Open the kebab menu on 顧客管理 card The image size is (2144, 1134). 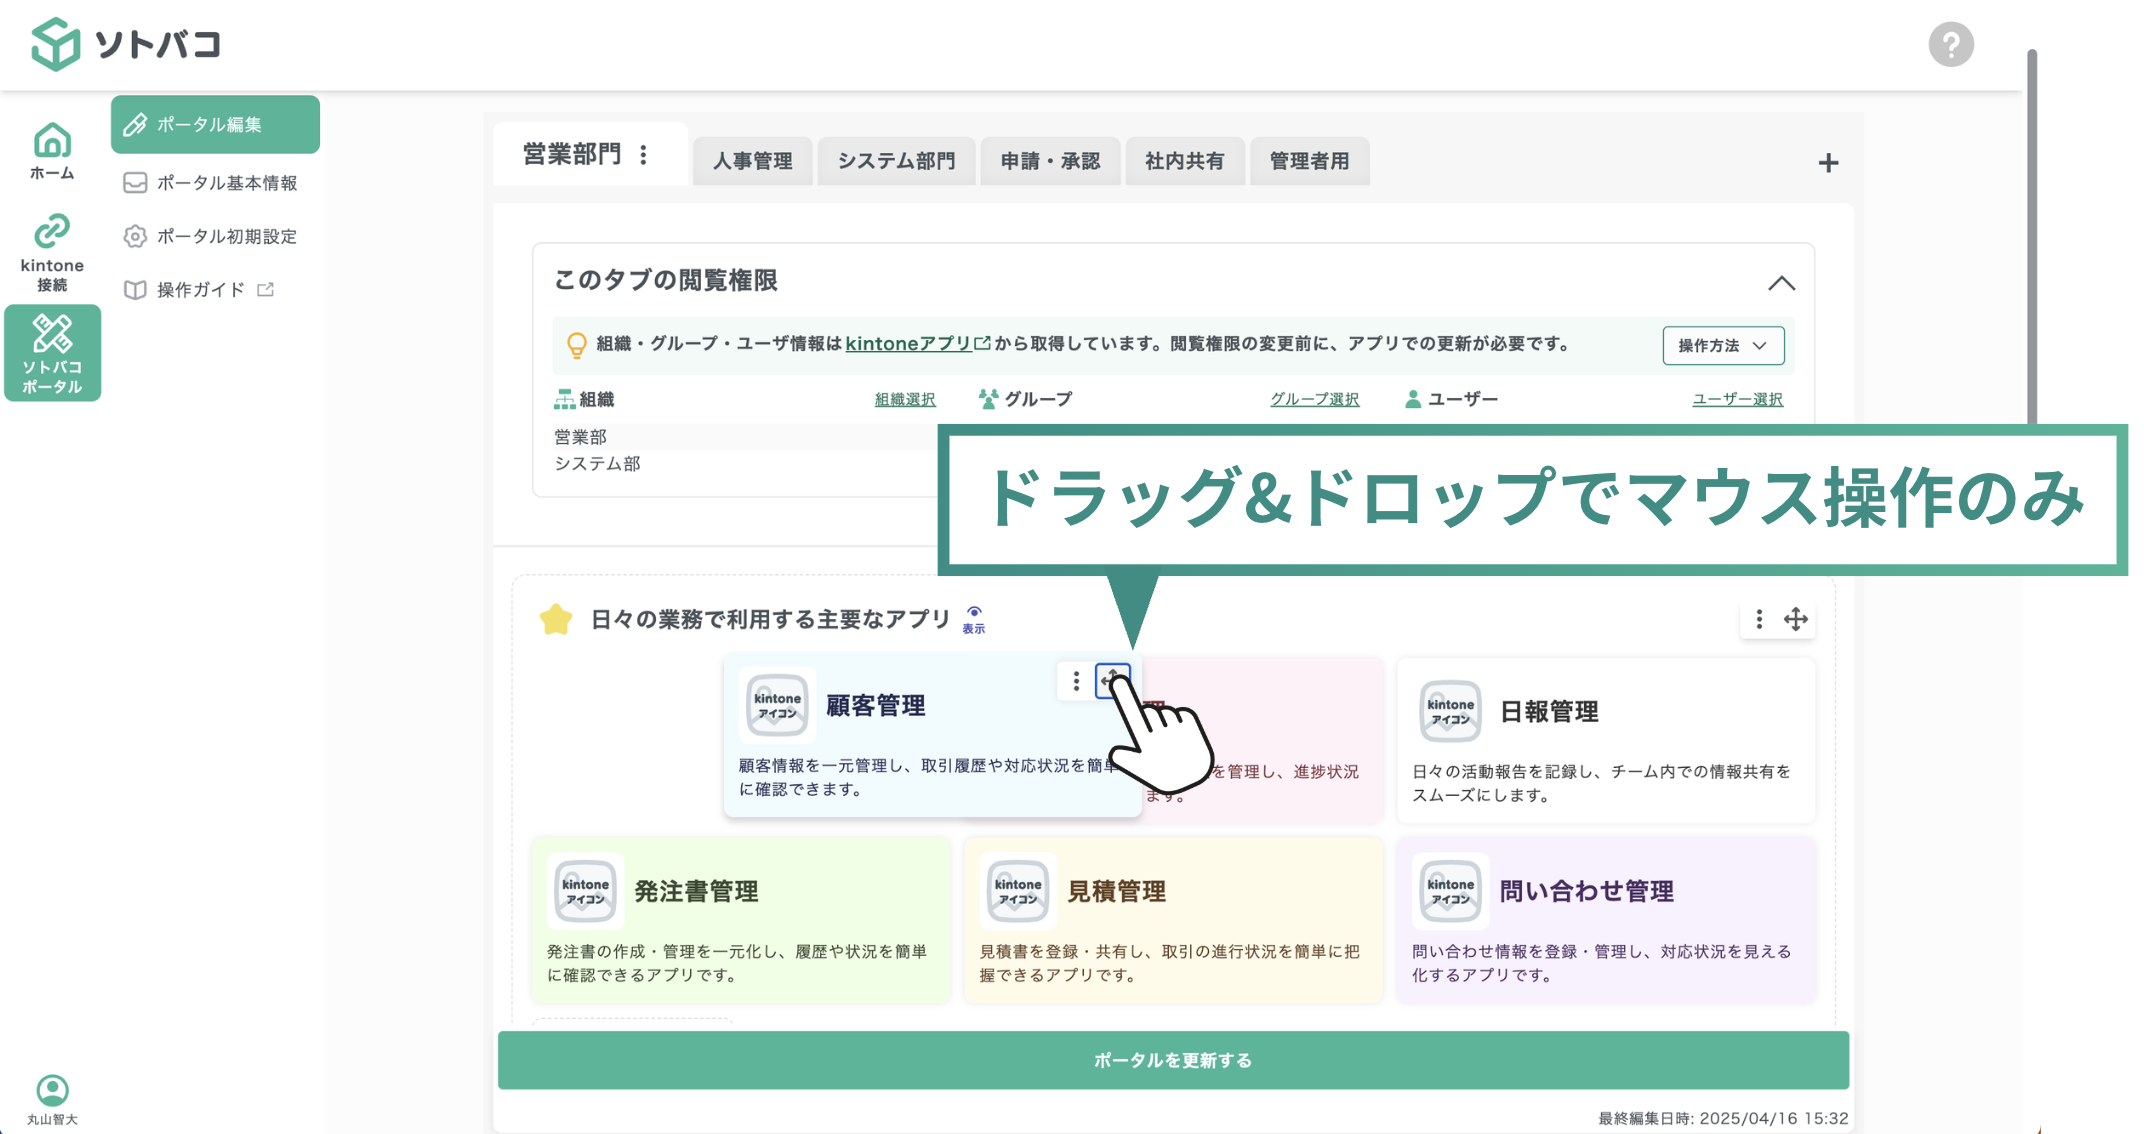(x=1075, y=681)
